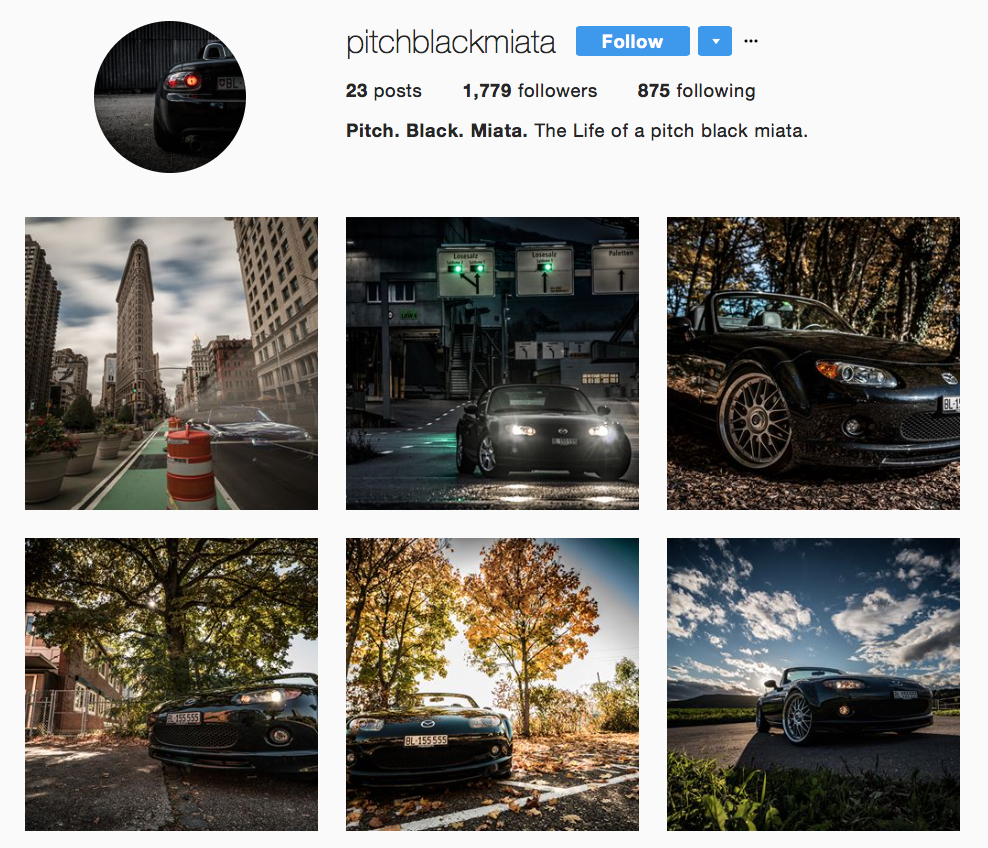Open the three-dots options menu
The height and width of the screenshot is (848, 988).
(750, 41)
